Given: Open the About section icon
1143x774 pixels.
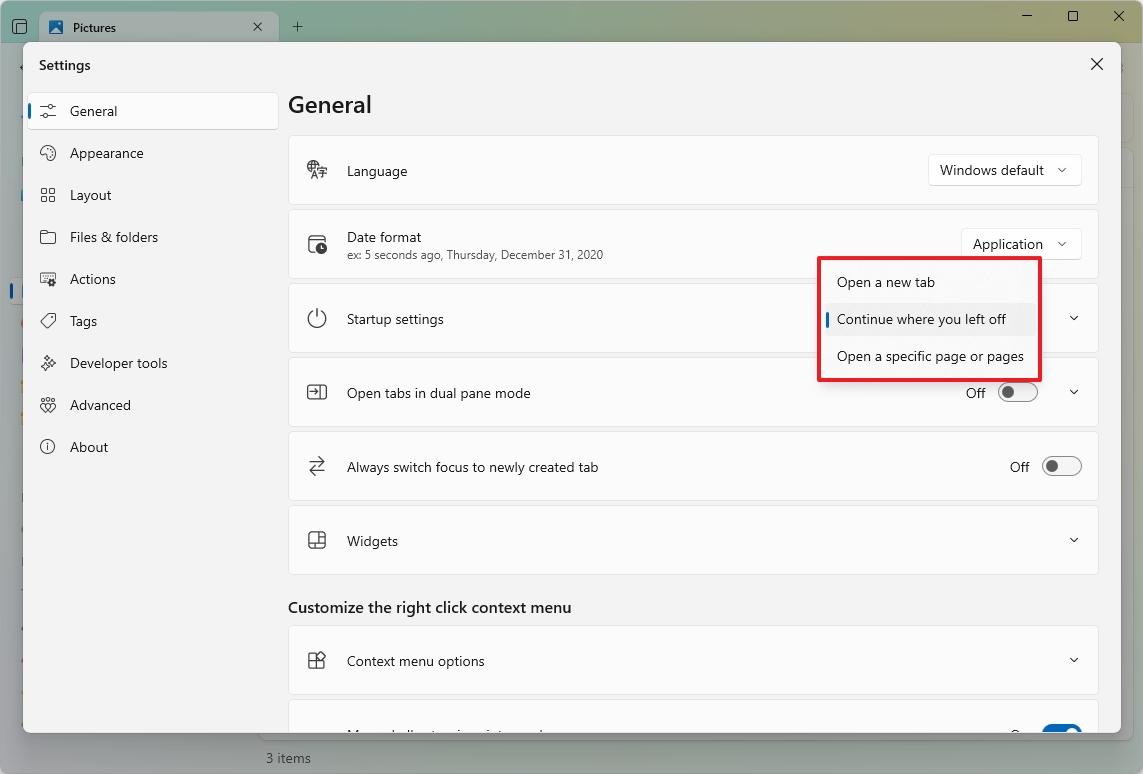Looking at the screenshot, I should click(49, 447).
